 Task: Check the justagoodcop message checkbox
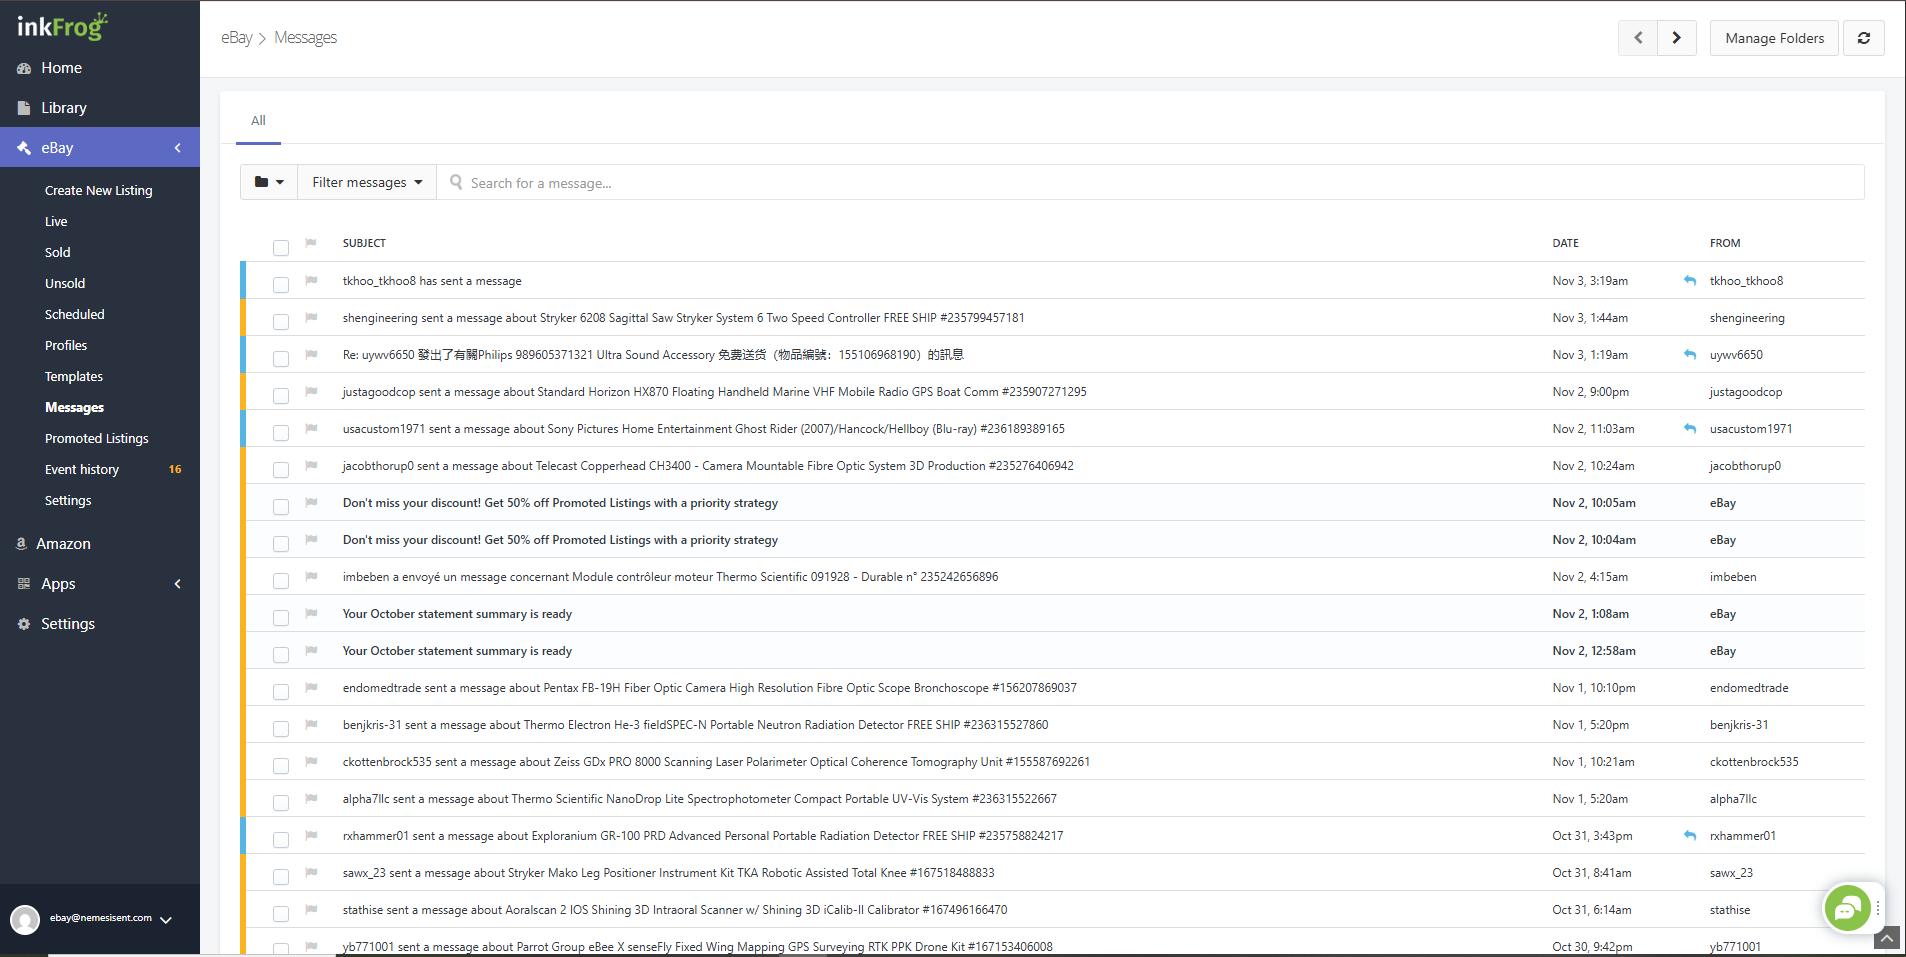pyautogui.click(x=281, y=395)
